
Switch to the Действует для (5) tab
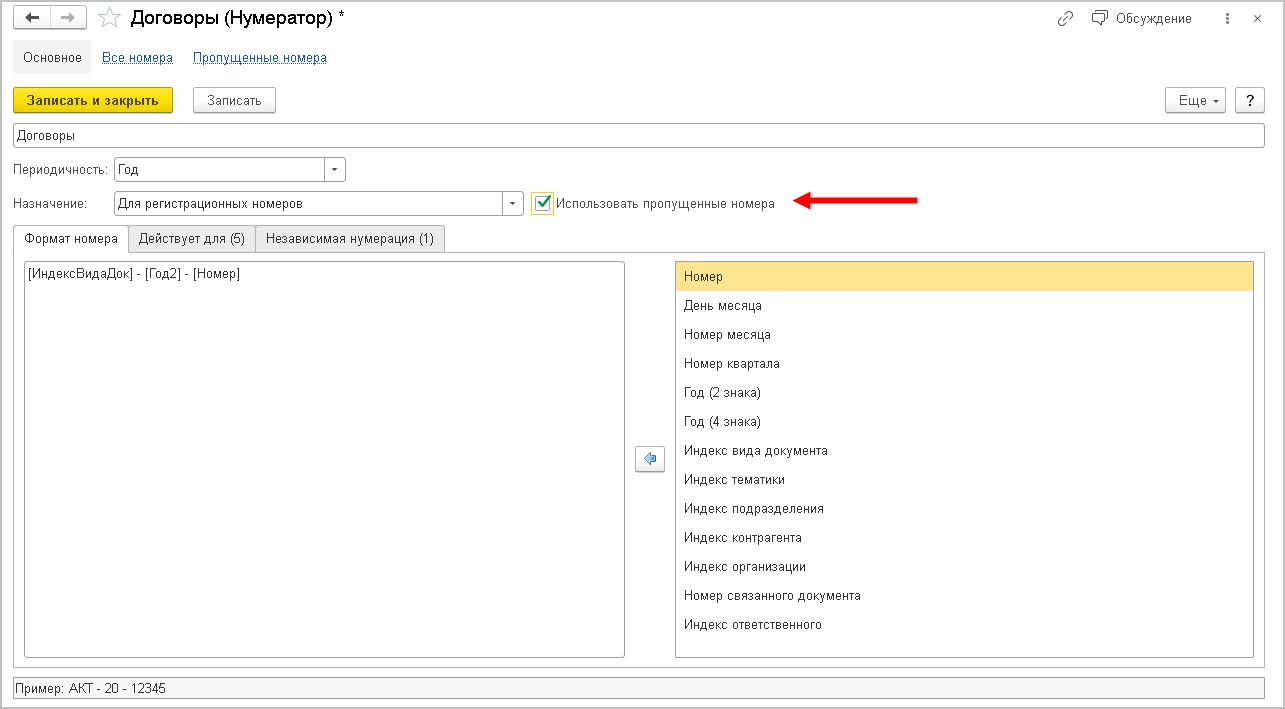coord(192,238)
